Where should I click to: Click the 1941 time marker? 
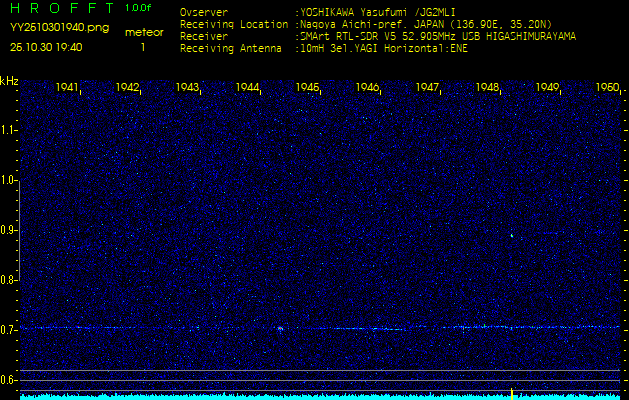pyautogui.click(x=68, y=88)
